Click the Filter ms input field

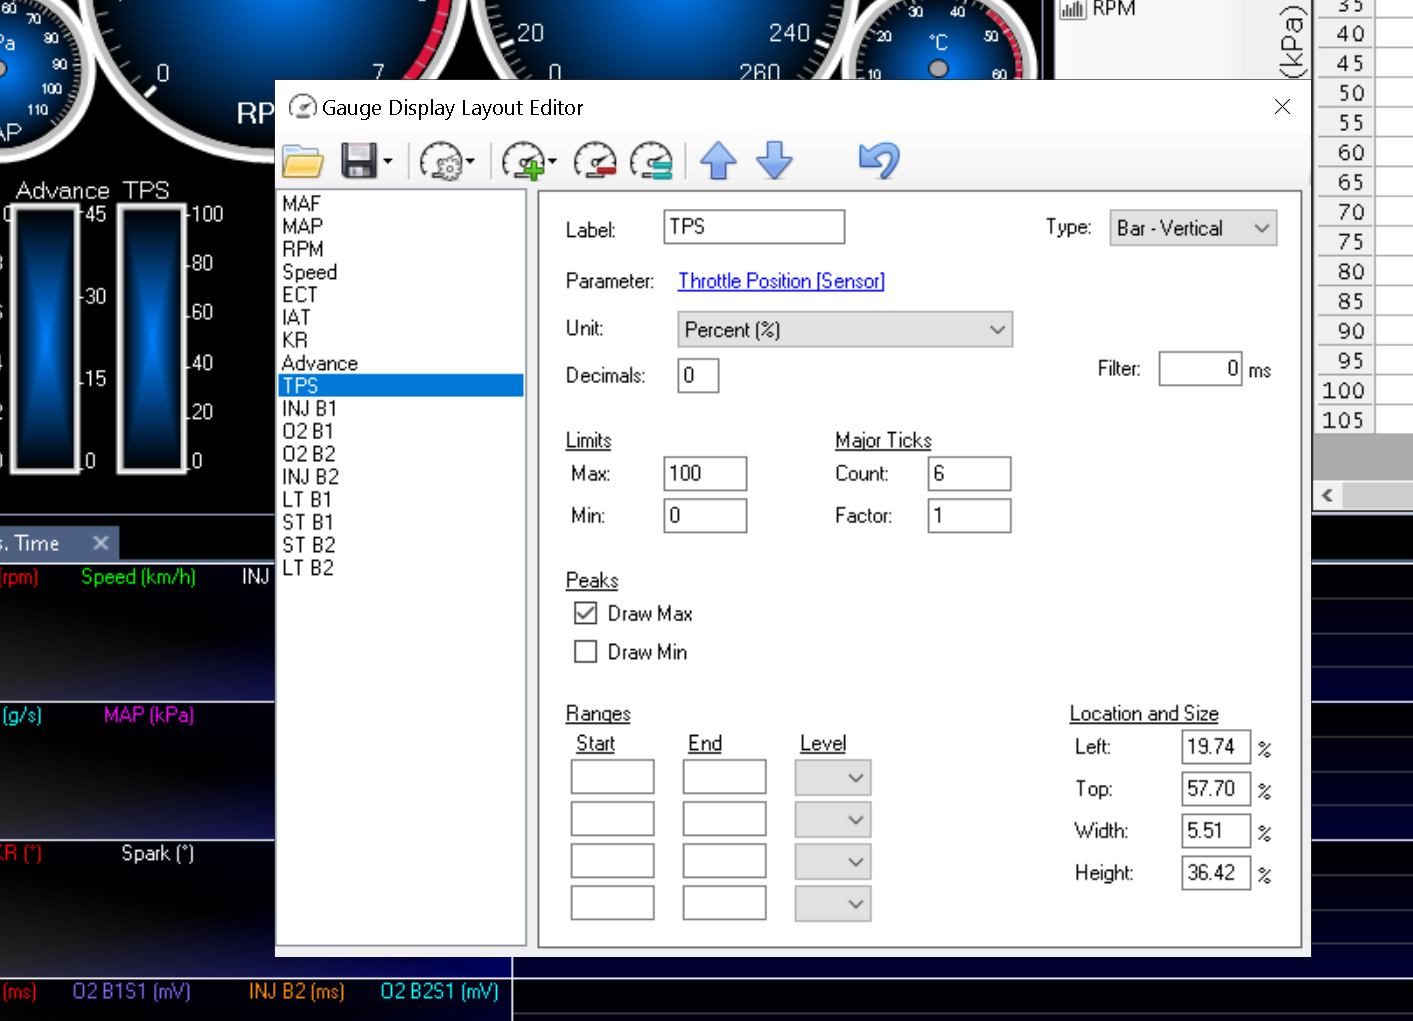(1199, 369)
